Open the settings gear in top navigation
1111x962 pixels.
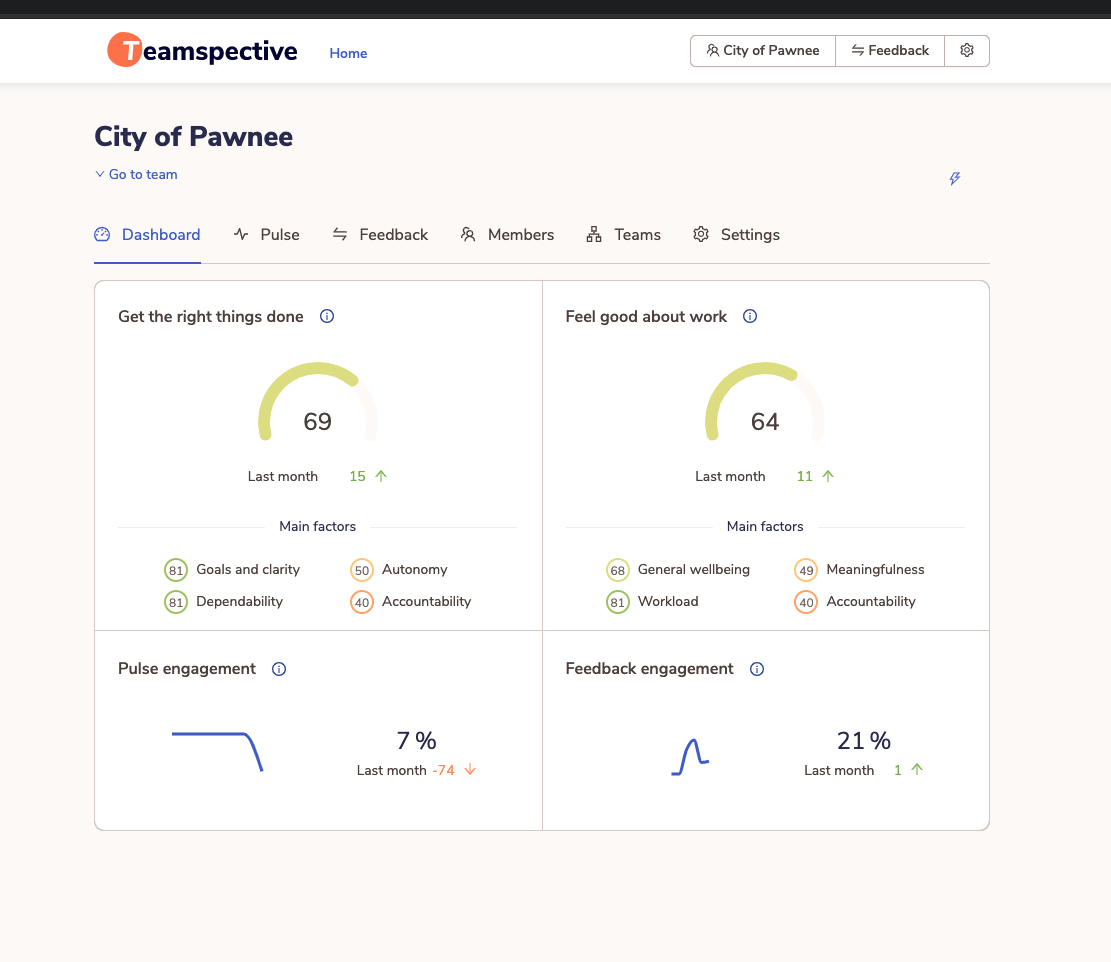[x=967, y=51]
